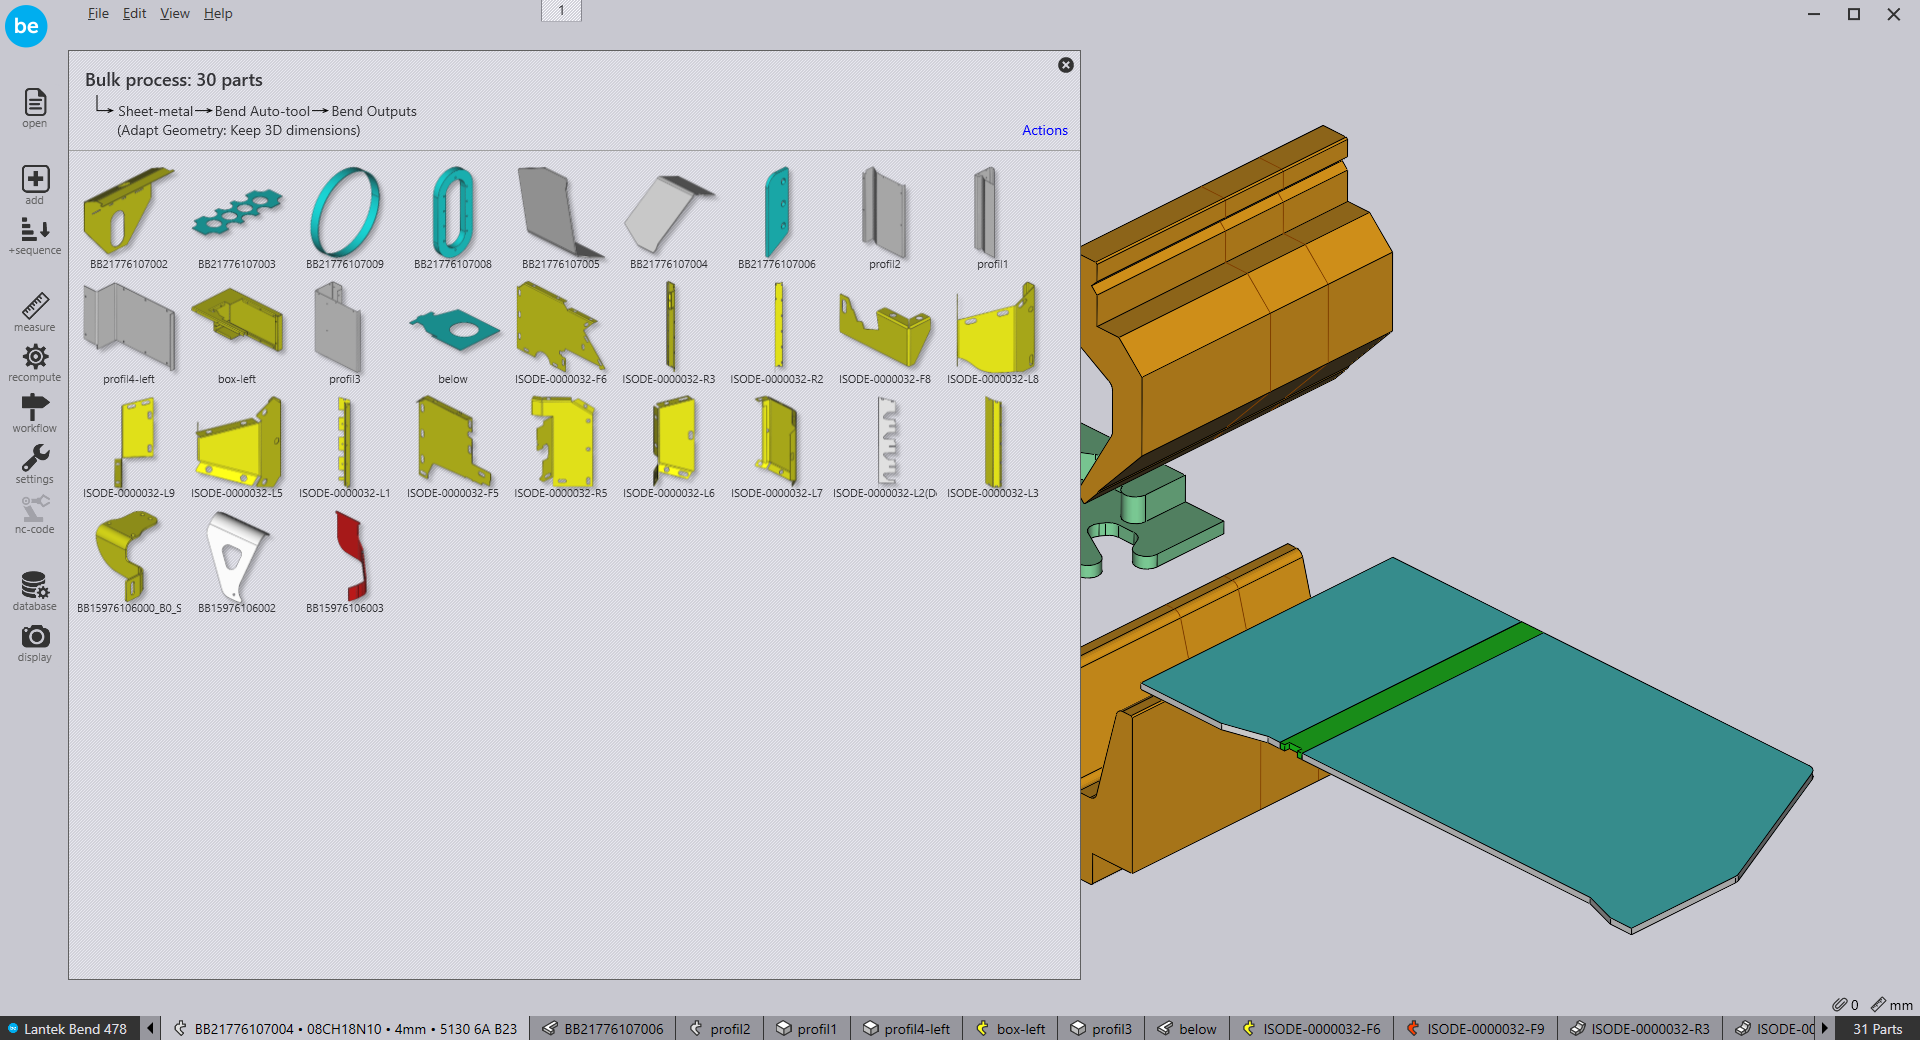Open the File menu
The width and height of the screenshot is (1920, 1040).
(98, 13)
